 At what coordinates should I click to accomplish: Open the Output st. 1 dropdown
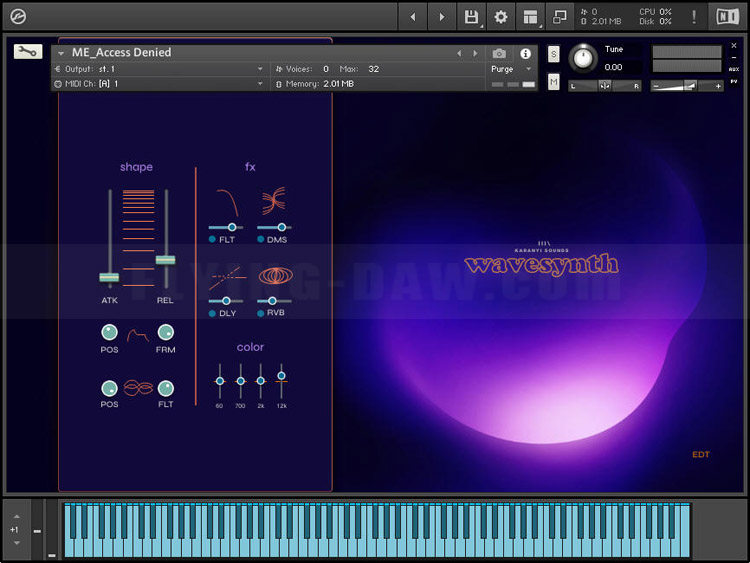(260, 69)
